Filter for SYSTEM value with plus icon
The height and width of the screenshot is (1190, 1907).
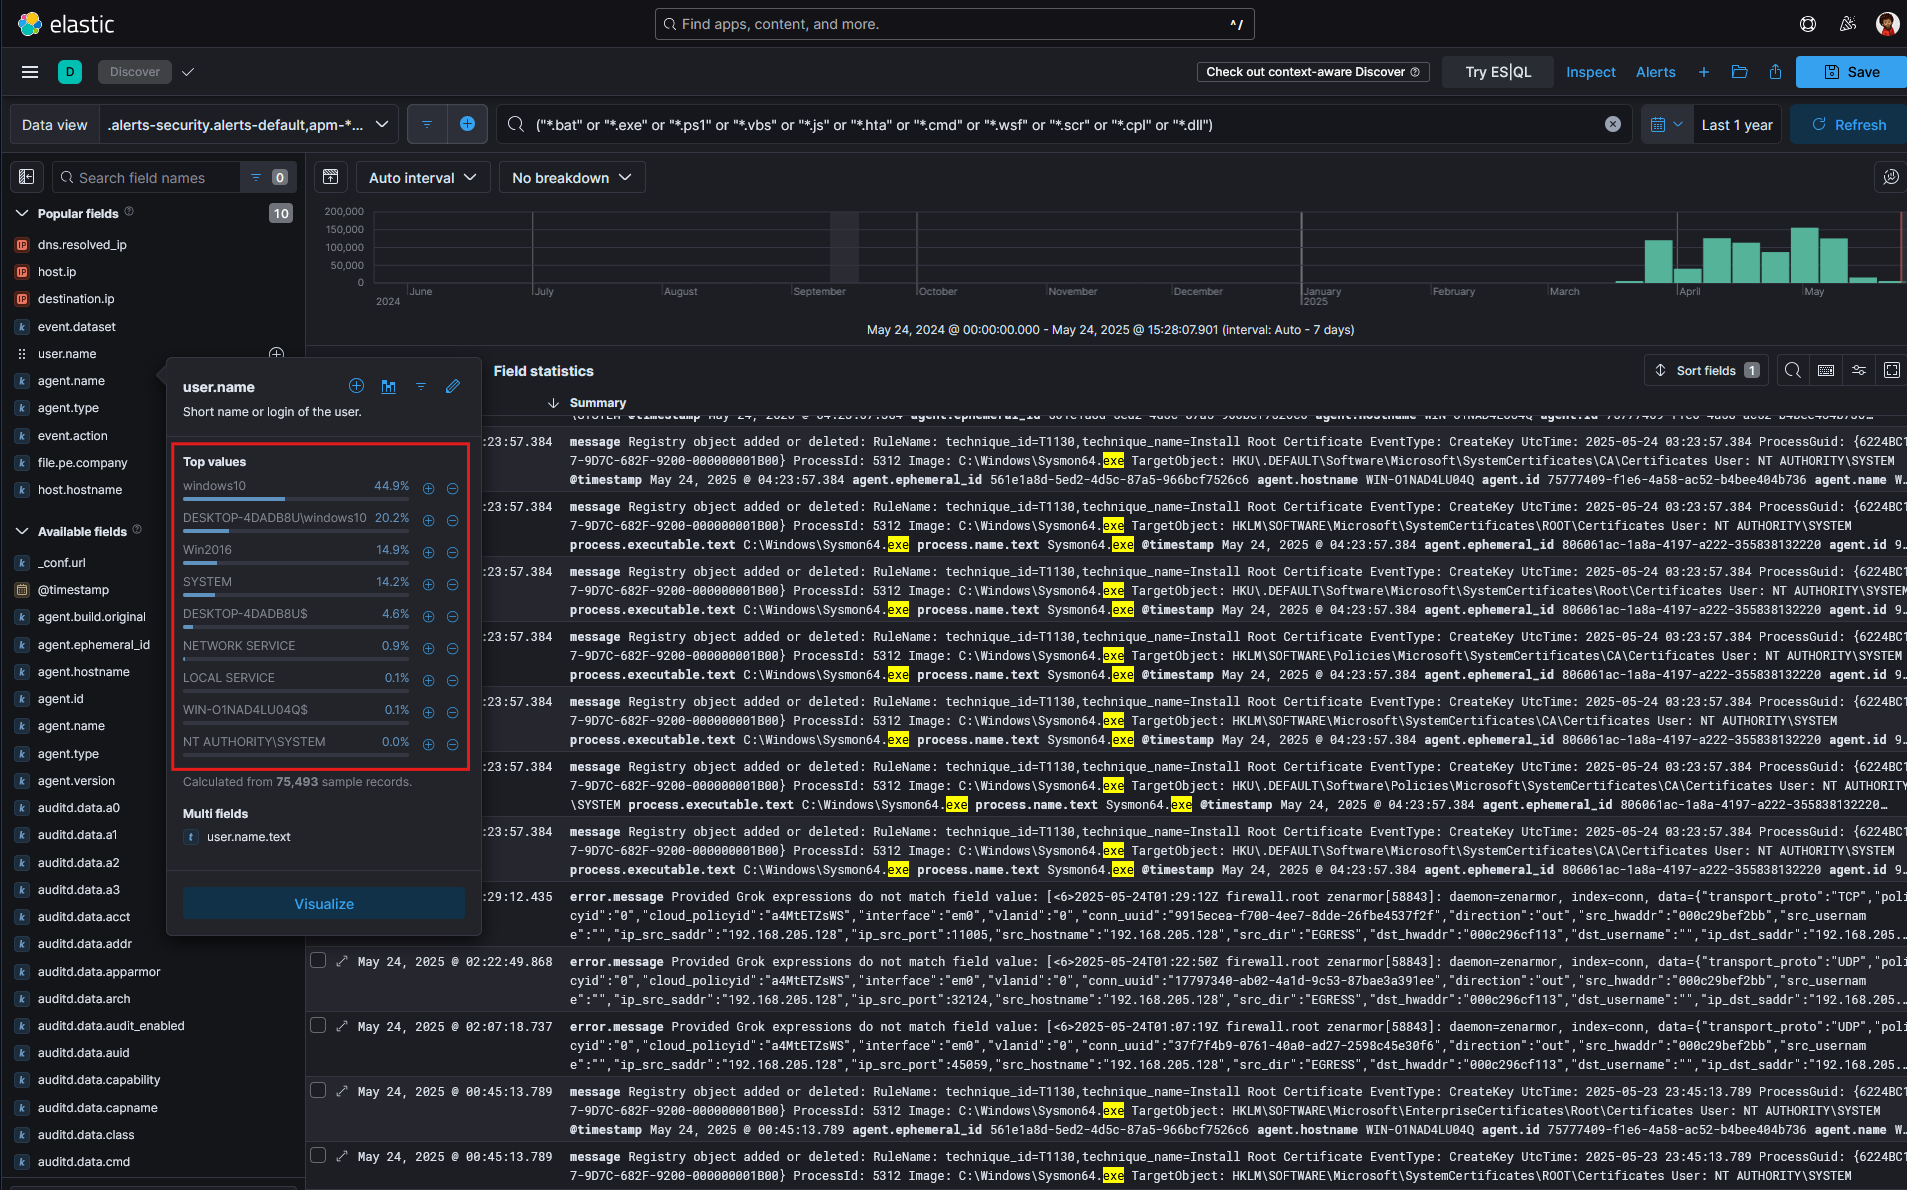coord(428,584)
